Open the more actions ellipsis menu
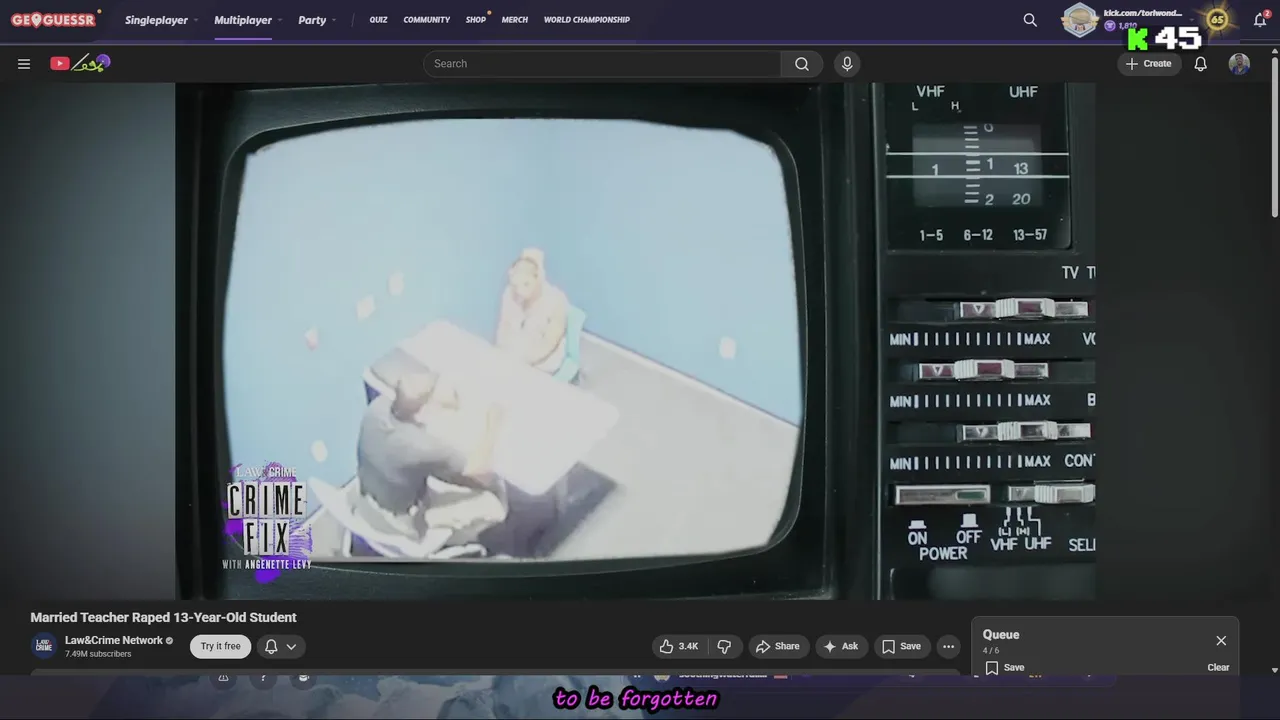The width and height of the screenshot is (1280, 720). 948,646
